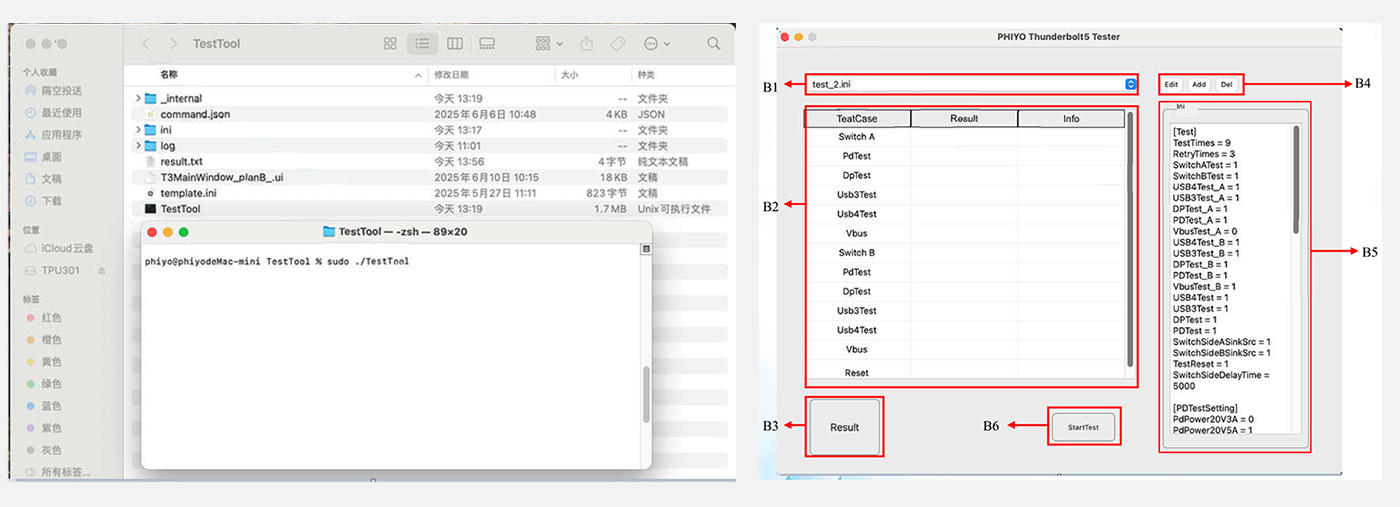This screenshot has width=1400, height=507.
Task: Open the Finder search magnifier
Action: pyautogui.click(x=713, y=44)
